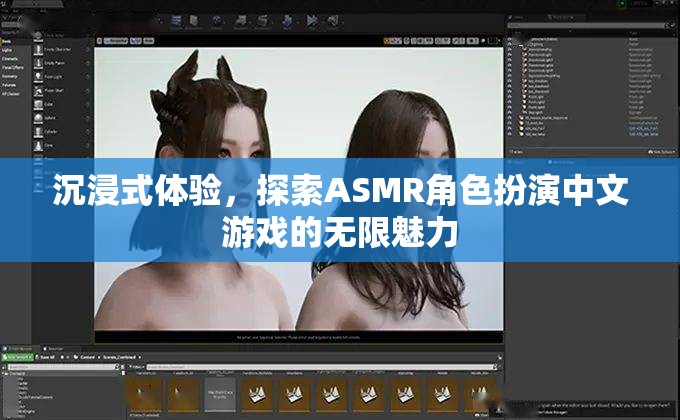Click Save All in the Content Browser

pos(46,358)
